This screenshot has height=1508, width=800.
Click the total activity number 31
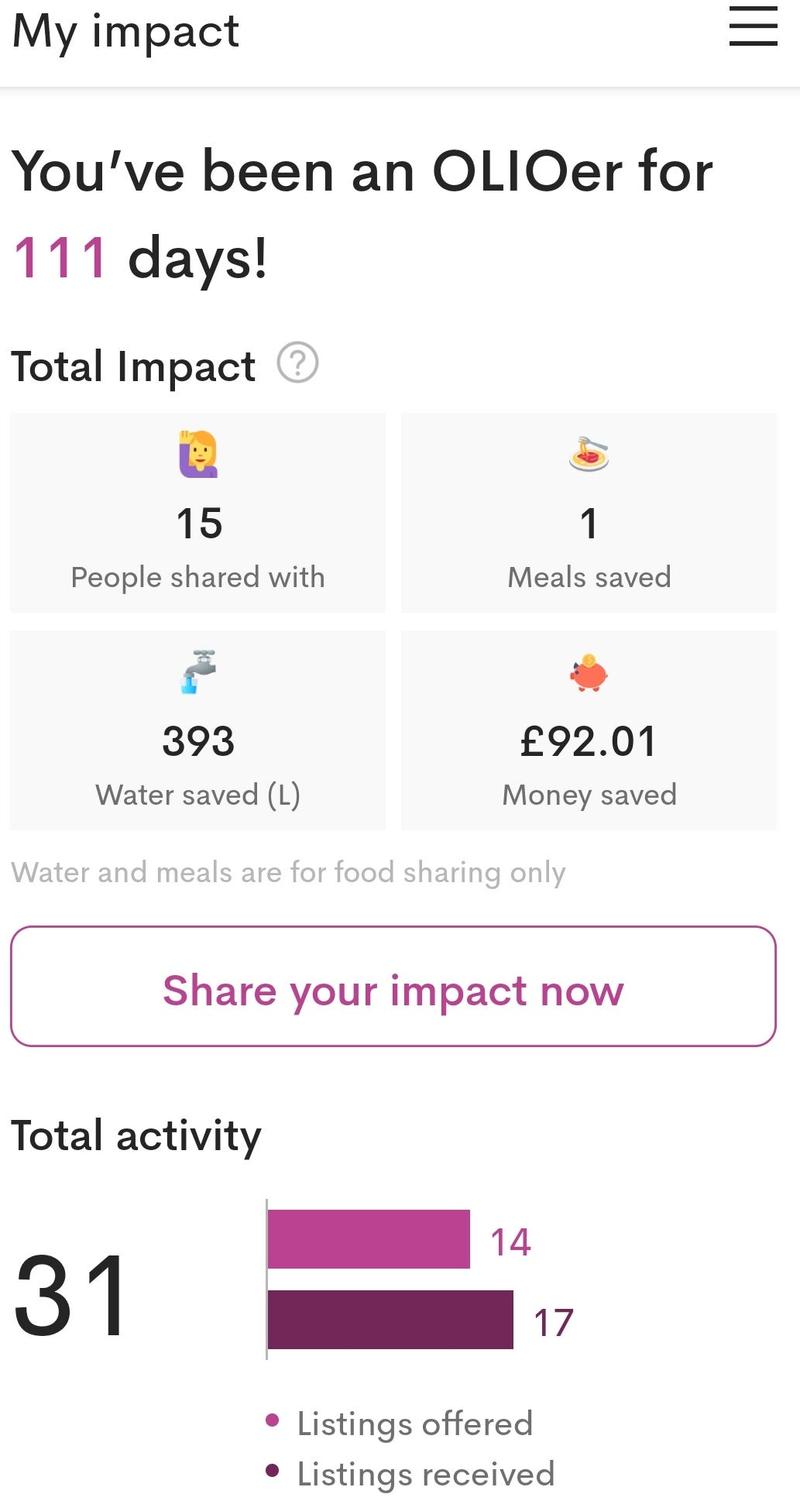pos(72,1296)
